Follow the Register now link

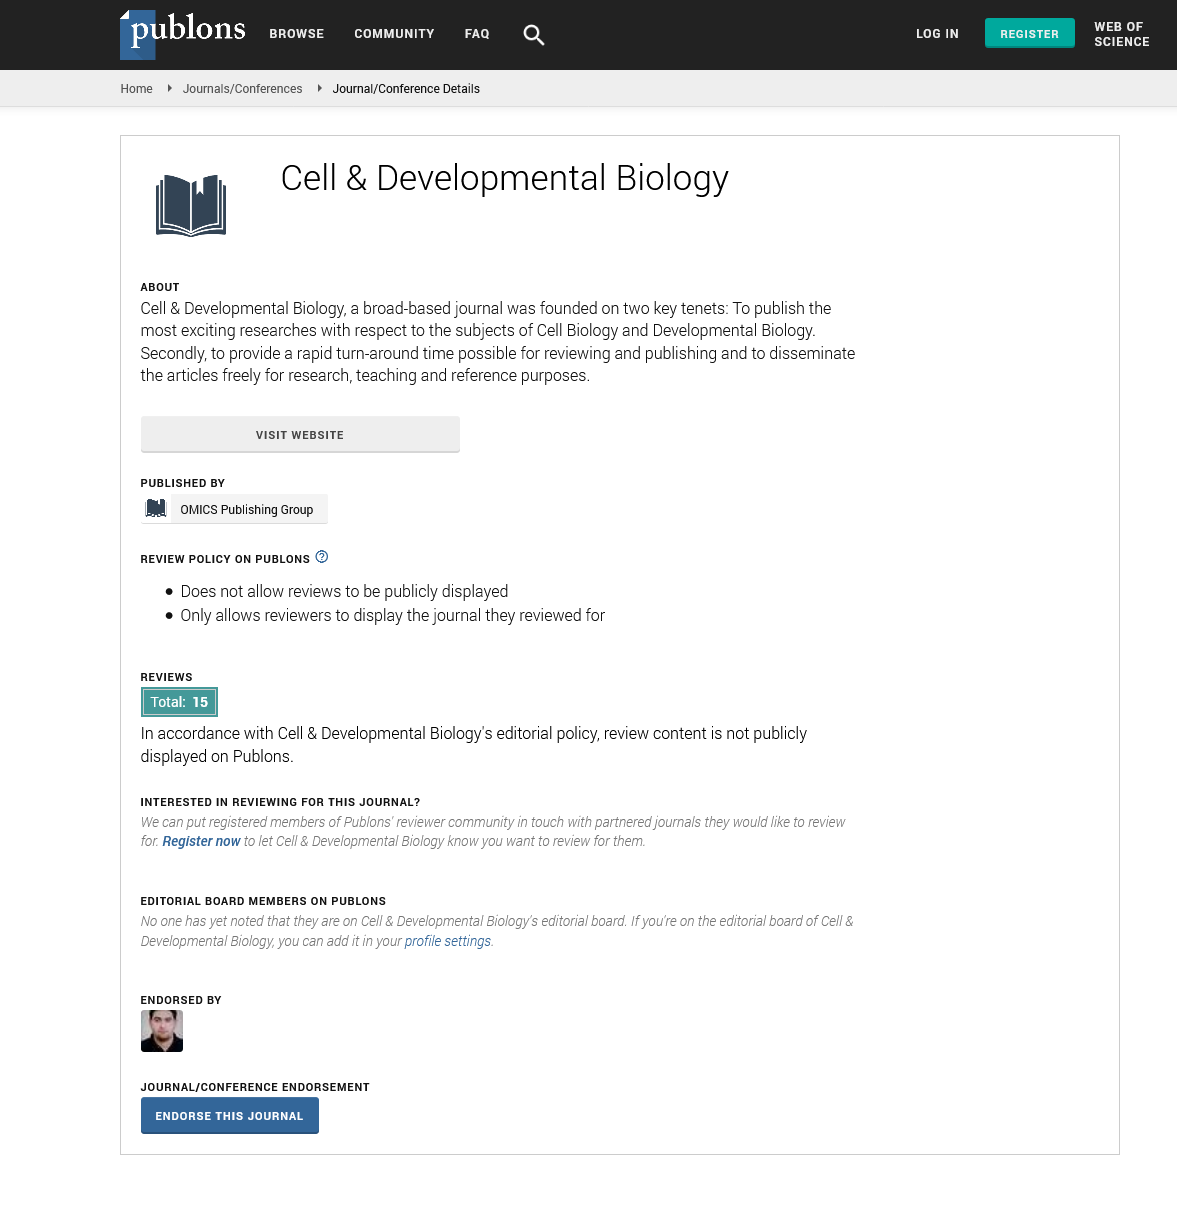(x=201, y=842)
